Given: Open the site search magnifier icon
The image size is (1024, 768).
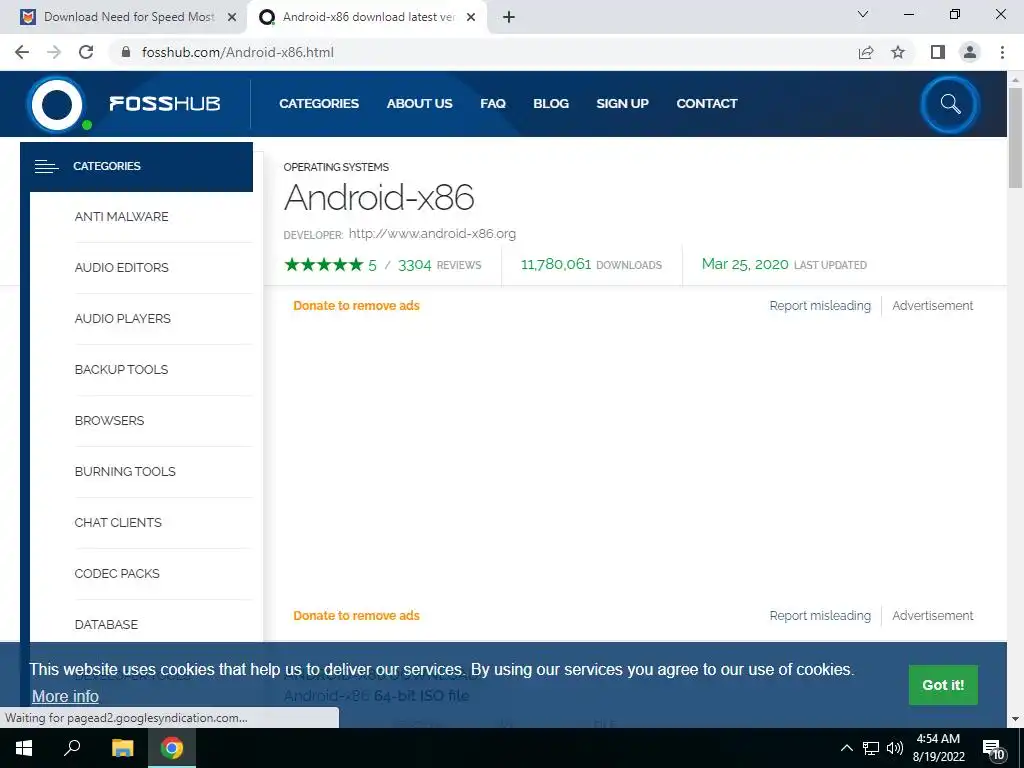Looking at the screenshot, I should [x=950, y=104].
